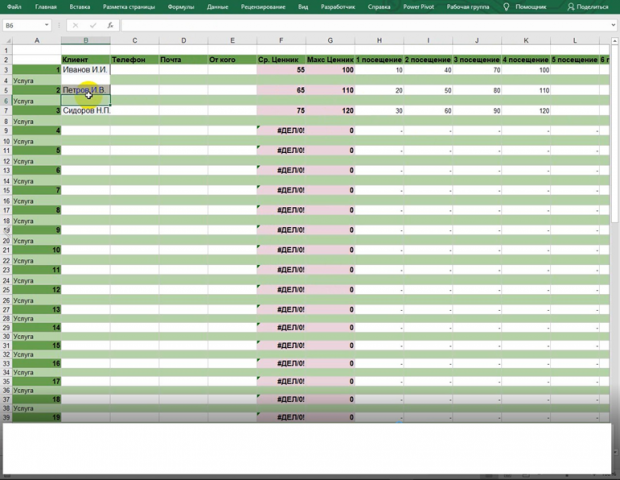Select column B header
Image resolution: width=620 pixels, height=480 pixels.
pos(86,40)
